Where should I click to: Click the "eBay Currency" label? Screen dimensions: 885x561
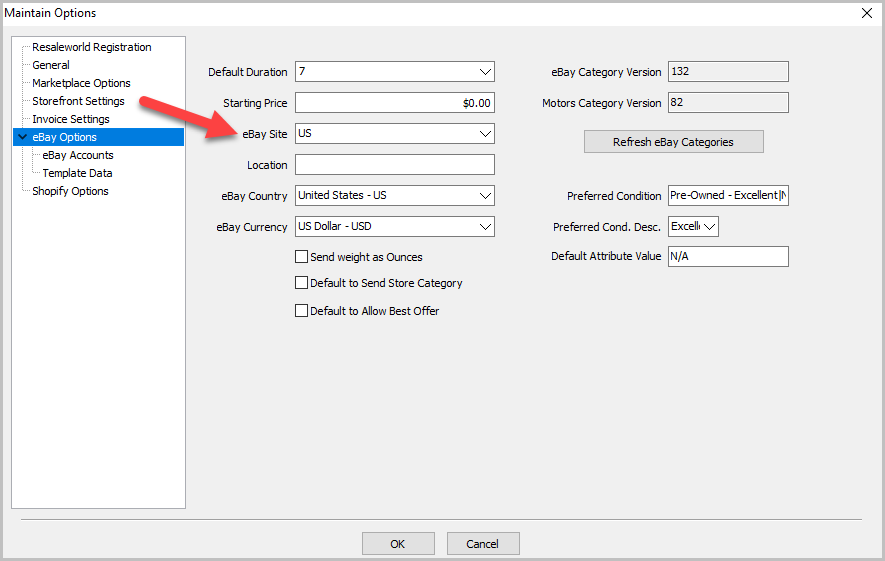(x=252, y=227)
